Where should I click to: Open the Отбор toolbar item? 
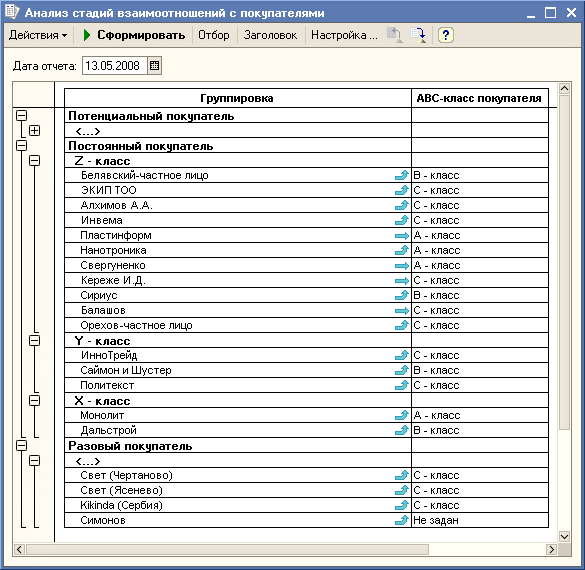pos(214,35)
